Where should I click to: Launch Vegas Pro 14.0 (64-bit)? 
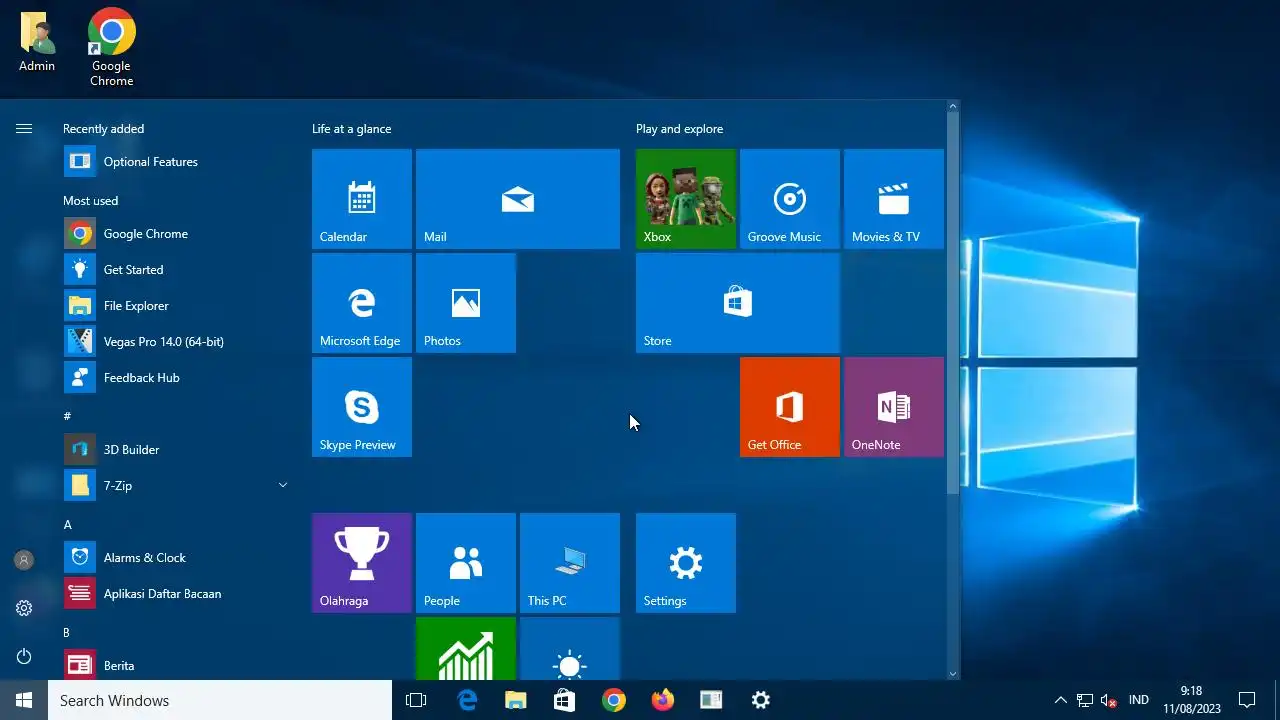[176, 341]
